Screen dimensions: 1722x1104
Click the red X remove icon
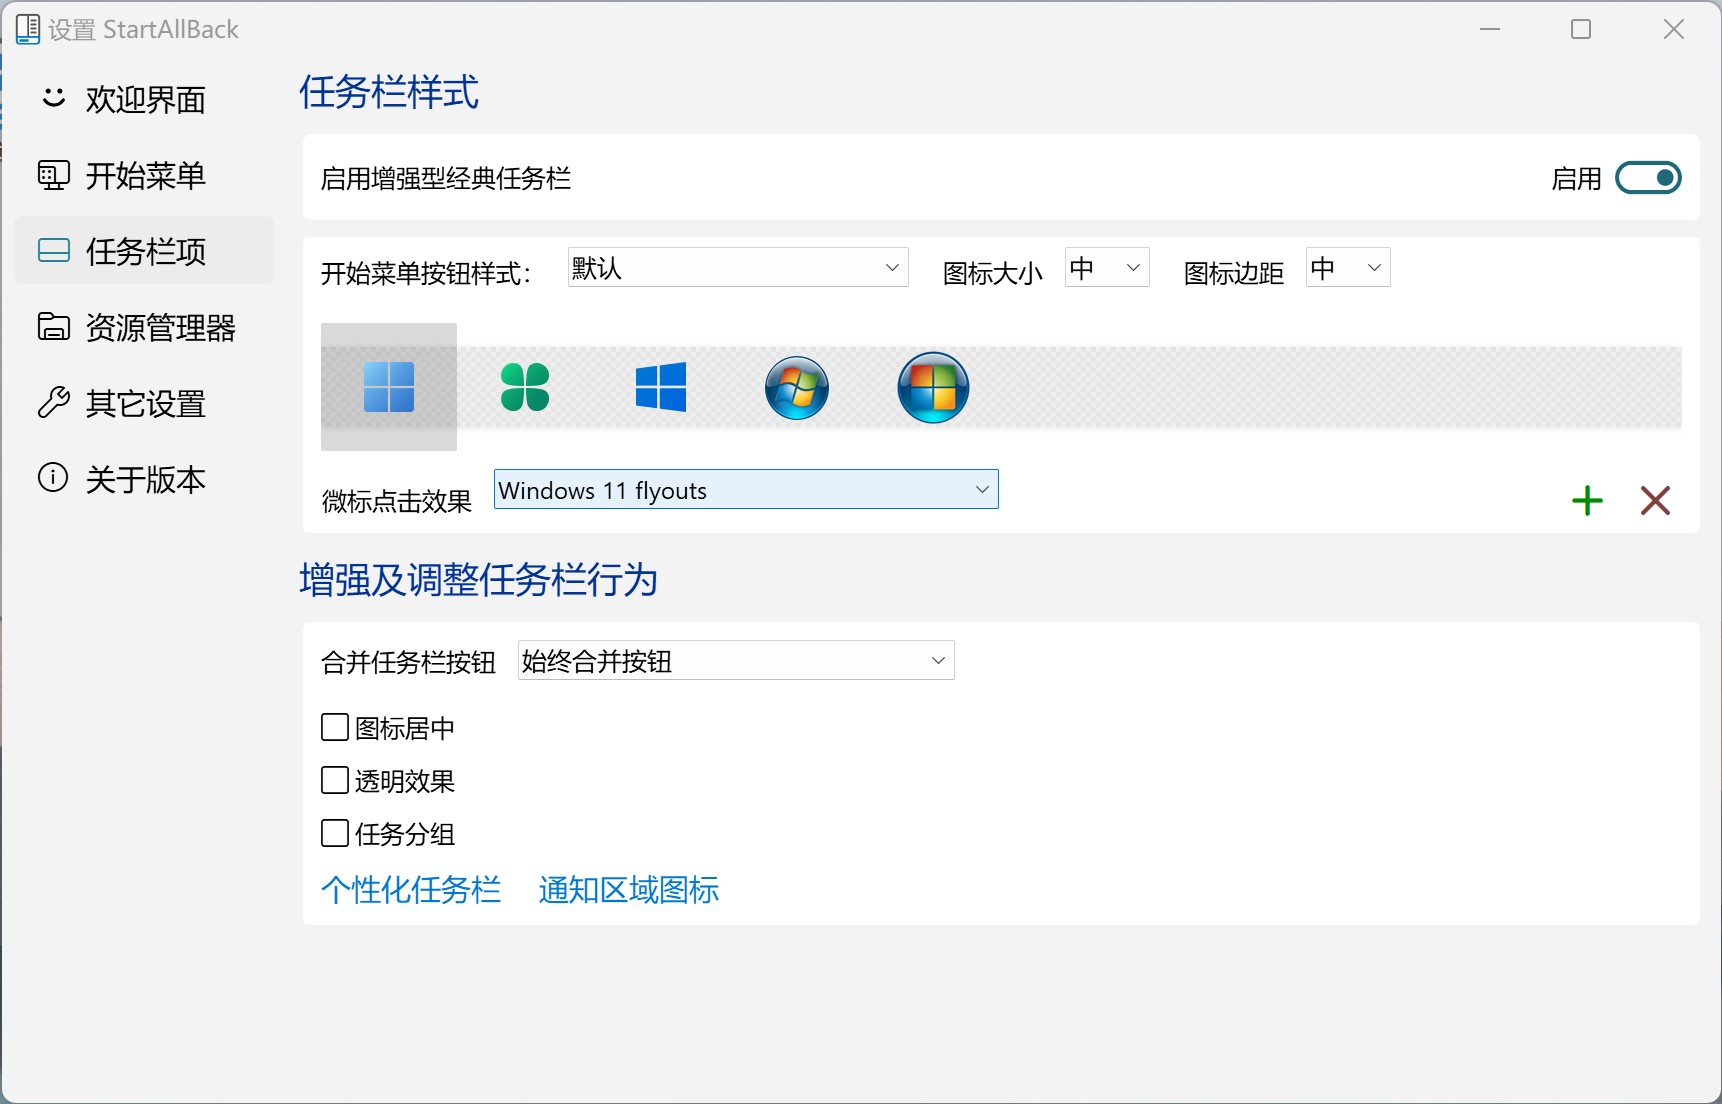[x=1655, y=500]
